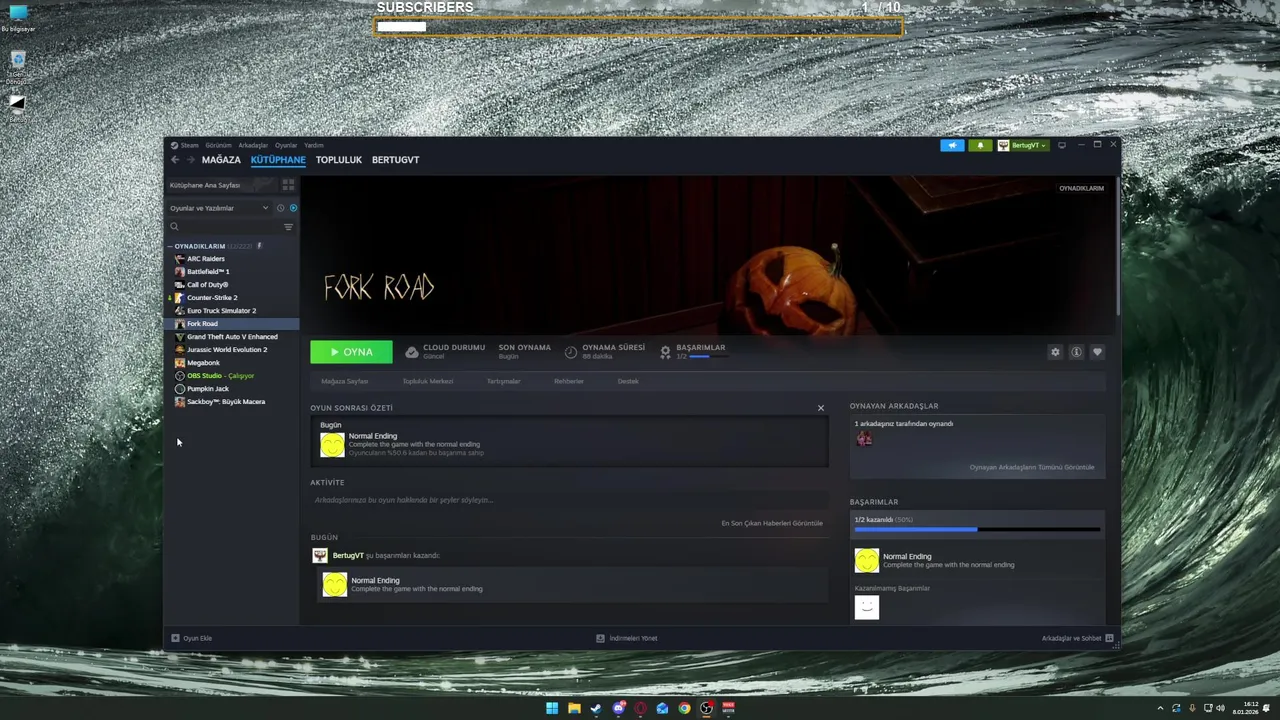Click the blue announcements megaphone icon
This screenshot has width=1280, height=720.
click(x=952, y=145)
